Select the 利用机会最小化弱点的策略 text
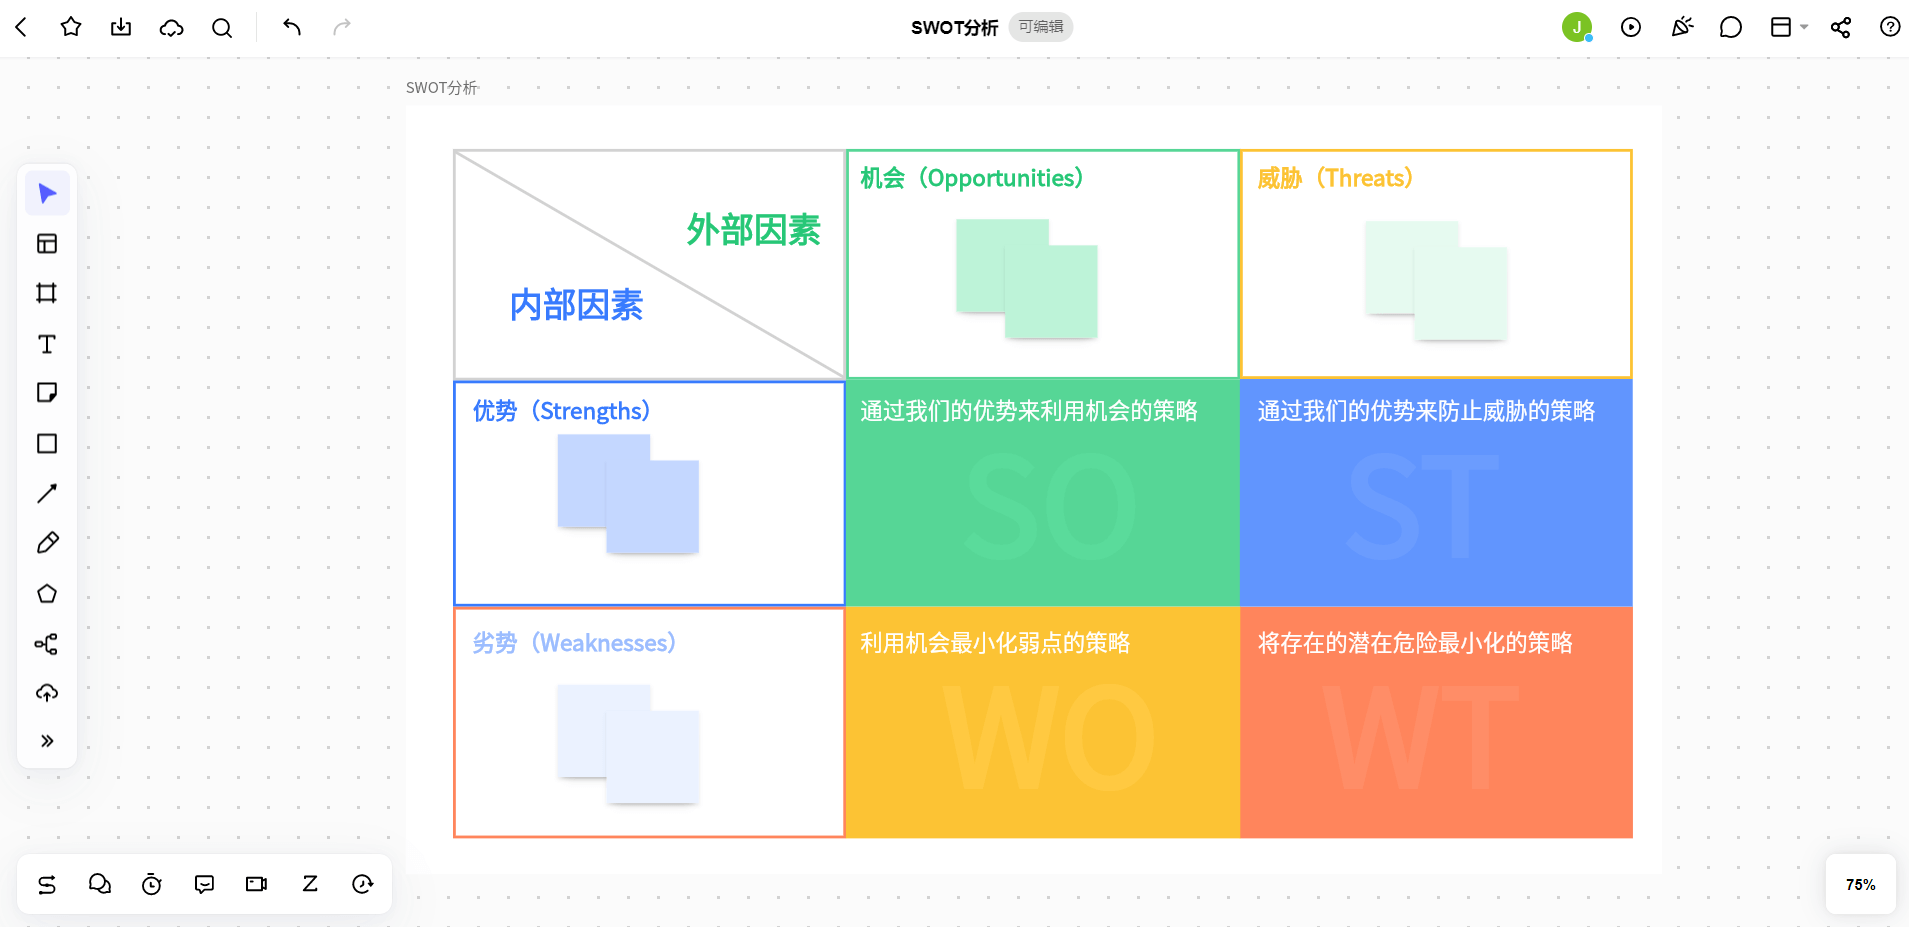This screenshot has width=1909, height=927. pos(995,643)
